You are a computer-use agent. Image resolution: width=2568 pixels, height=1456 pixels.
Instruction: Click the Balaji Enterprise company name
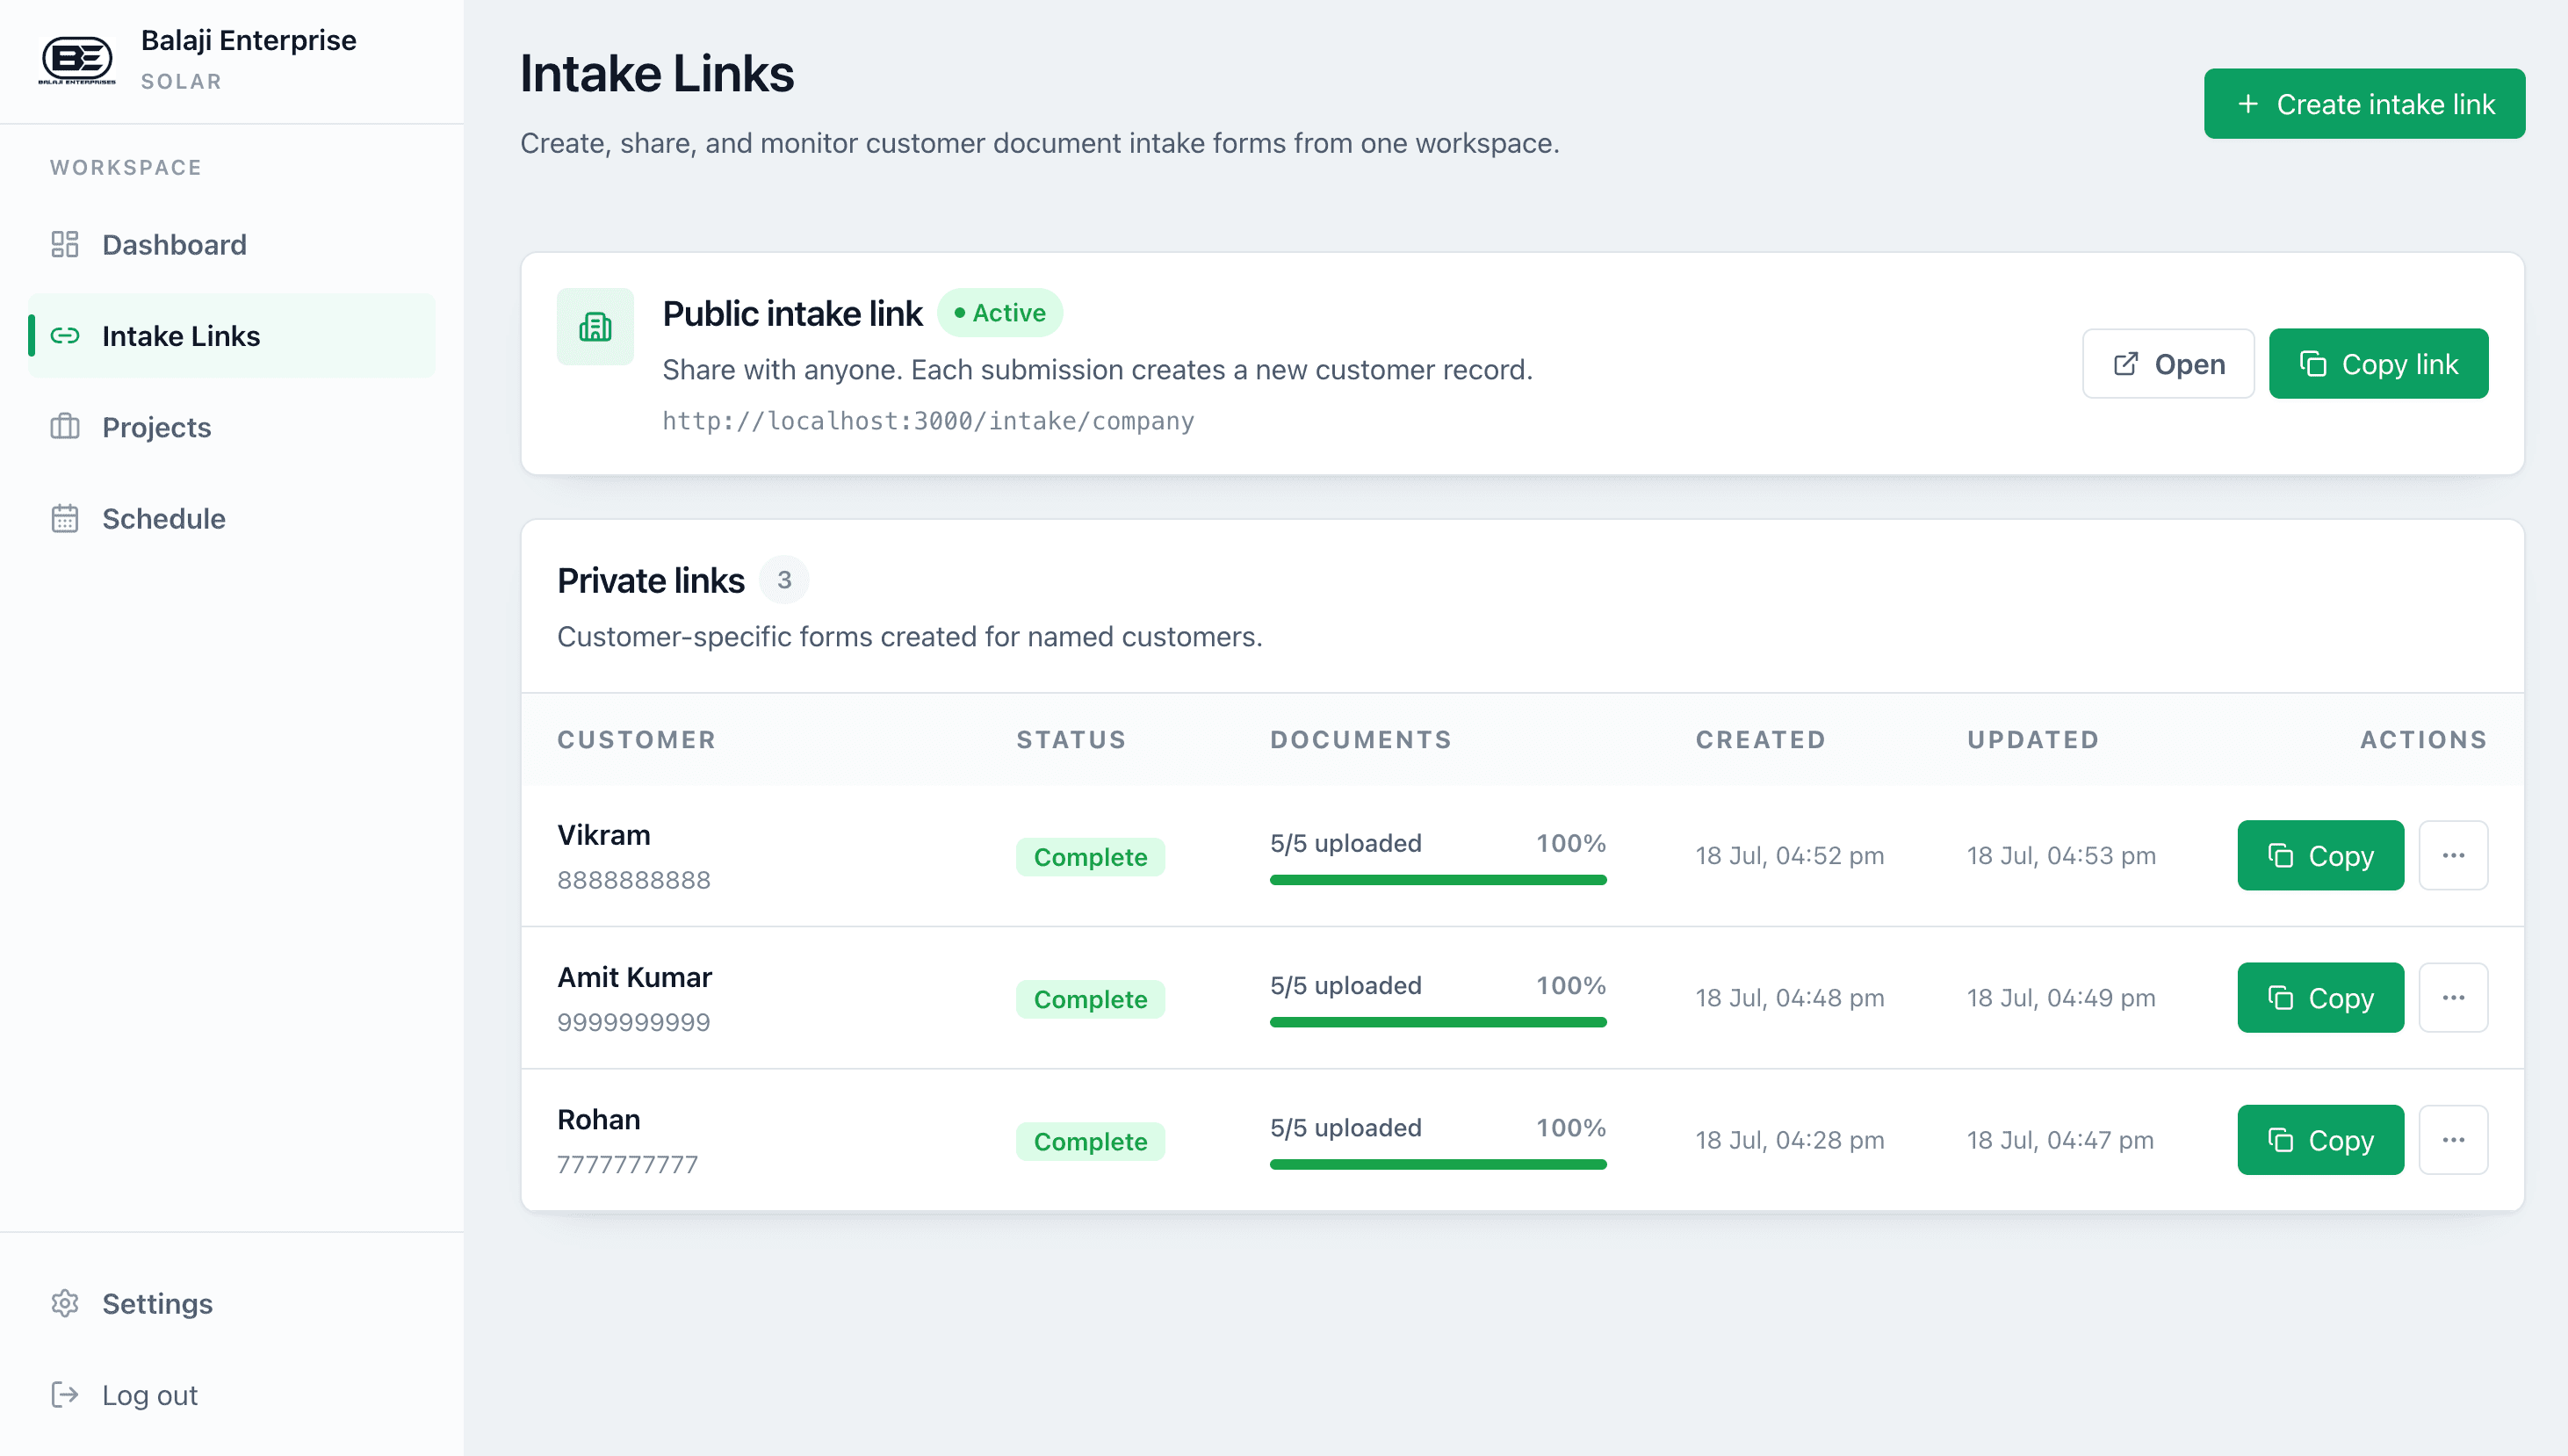coord(248,40)
